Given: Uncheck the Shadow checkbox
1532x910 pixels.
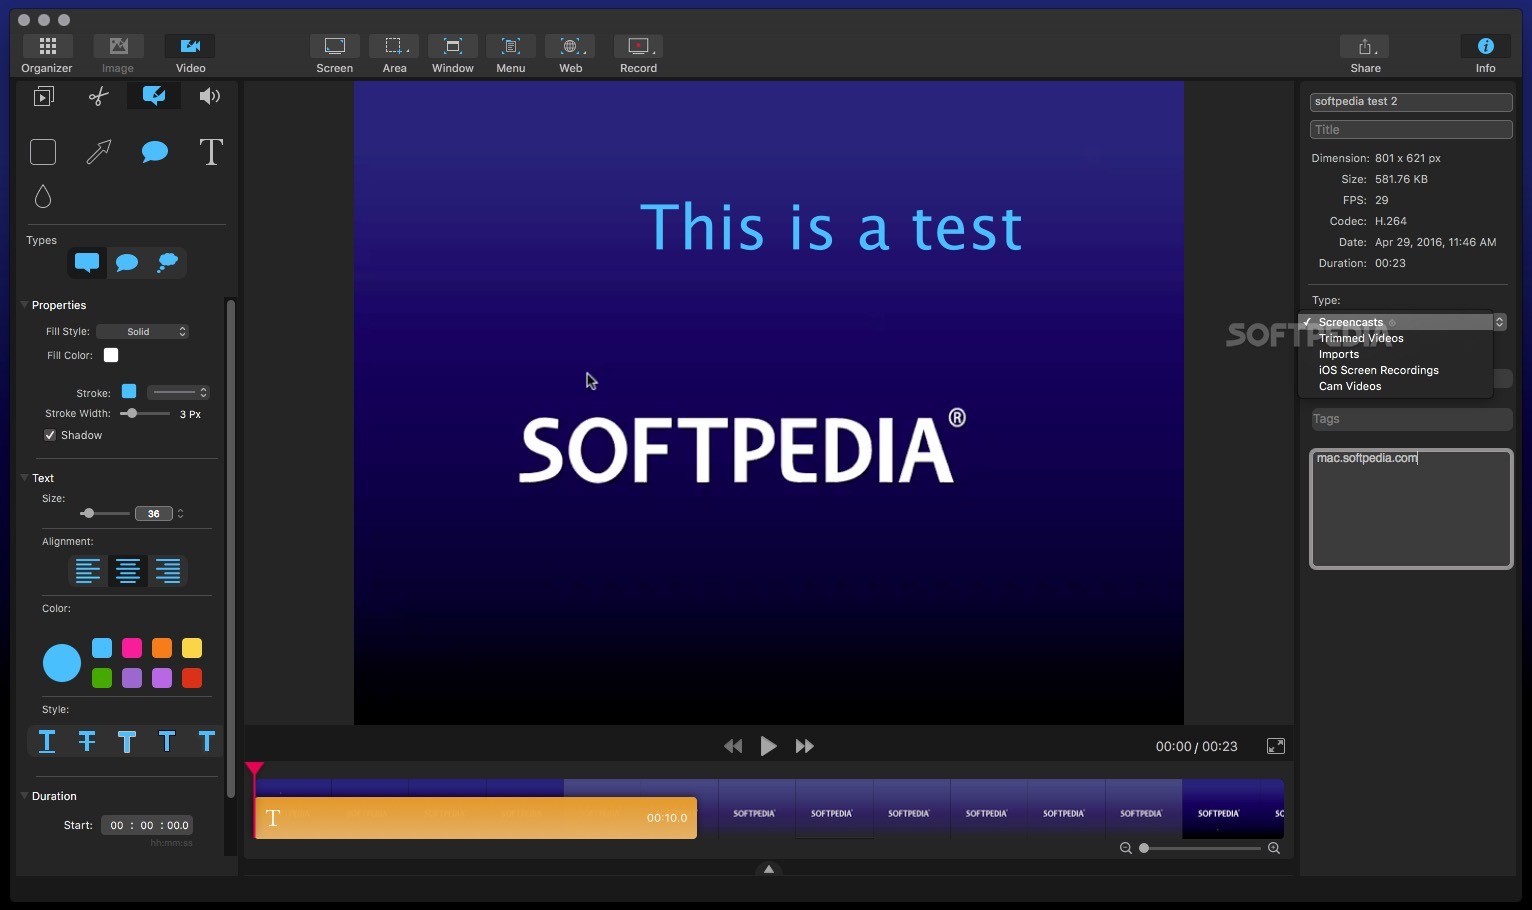Looking at the screenshot, I should [50, 435].
